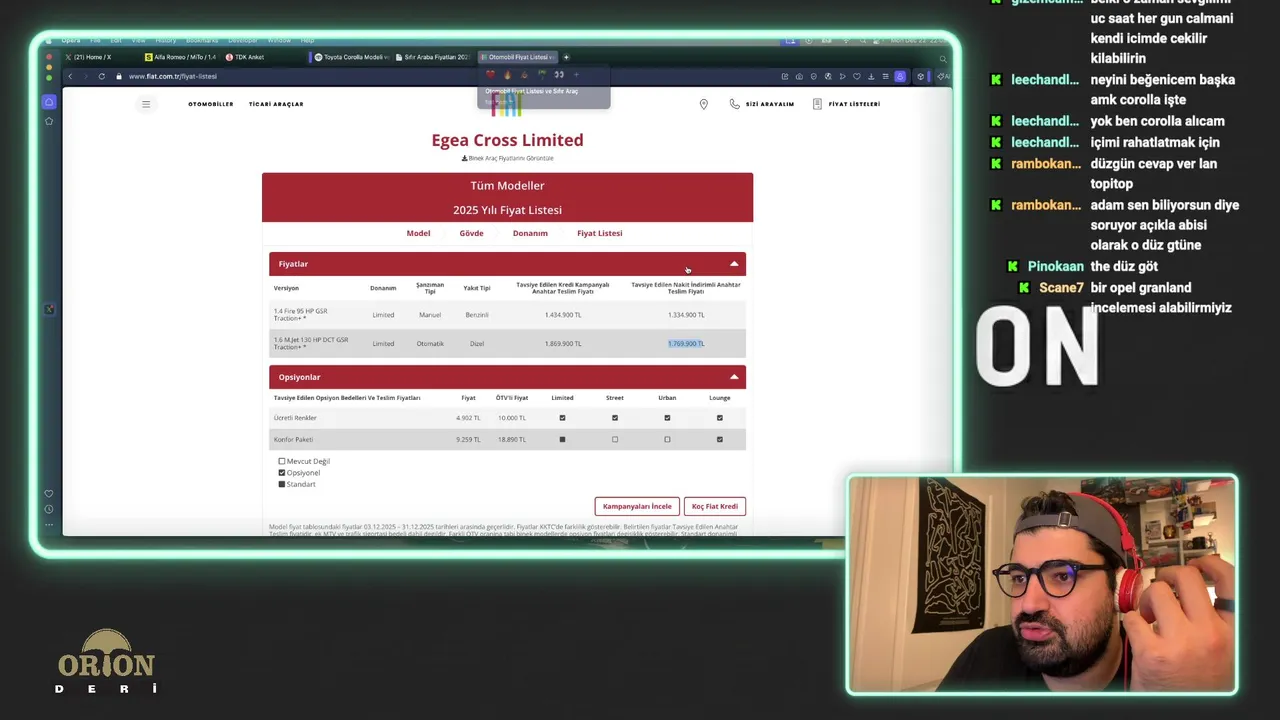The height and width of the screenshot is (720, 1280).
Task: Select the Fiyat Listesi step
Action: [599, 233]
